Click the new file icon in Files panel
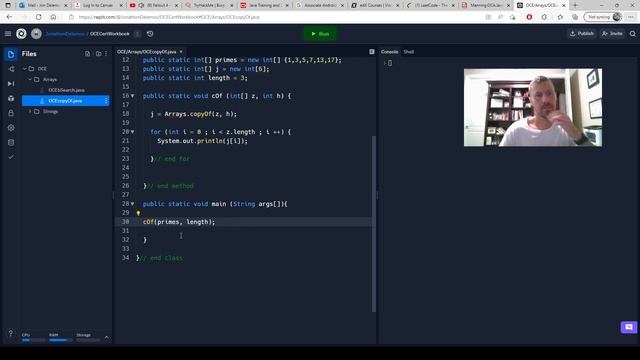 pos(87,54)
